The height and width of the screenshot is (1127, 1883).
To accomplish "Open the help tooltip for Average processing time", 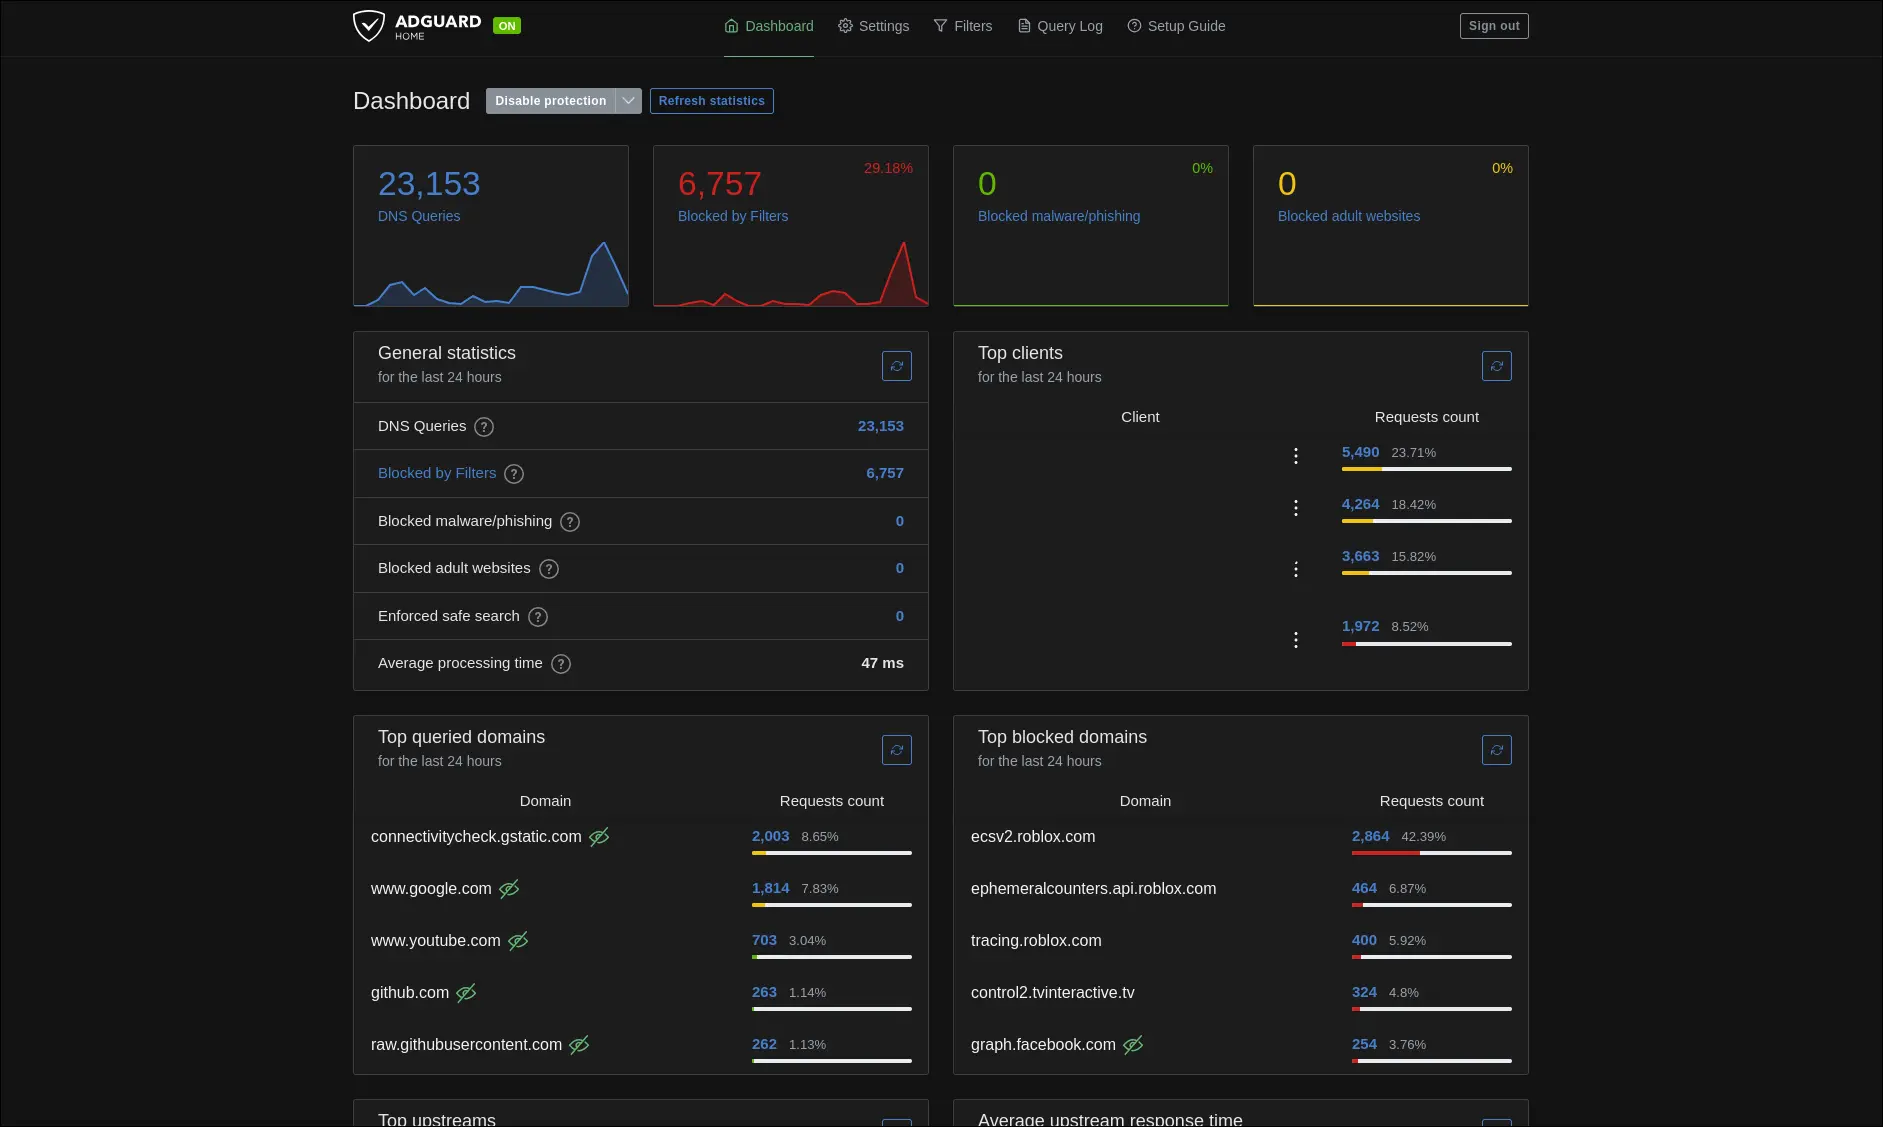I will (560, 663).
